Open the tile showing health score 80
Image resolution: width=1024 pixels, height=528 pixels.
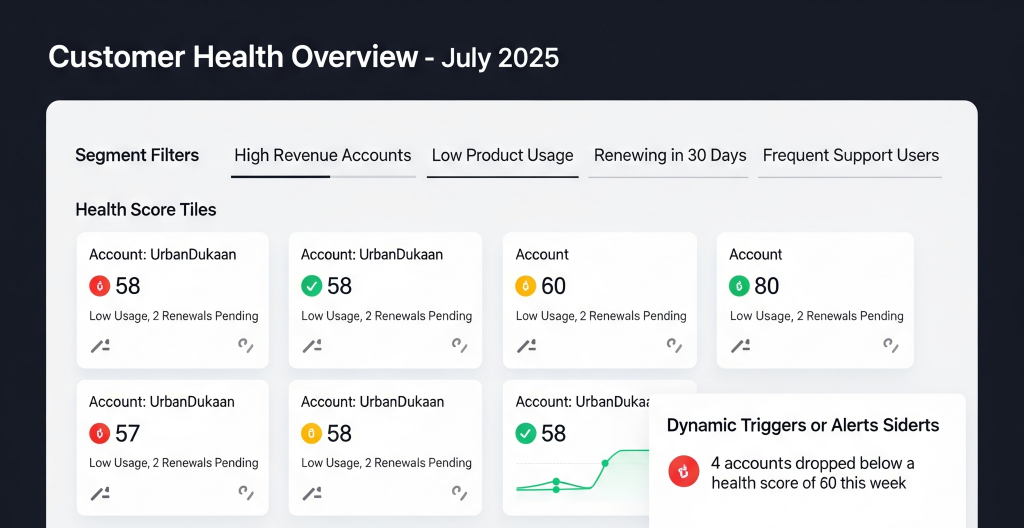815,300
